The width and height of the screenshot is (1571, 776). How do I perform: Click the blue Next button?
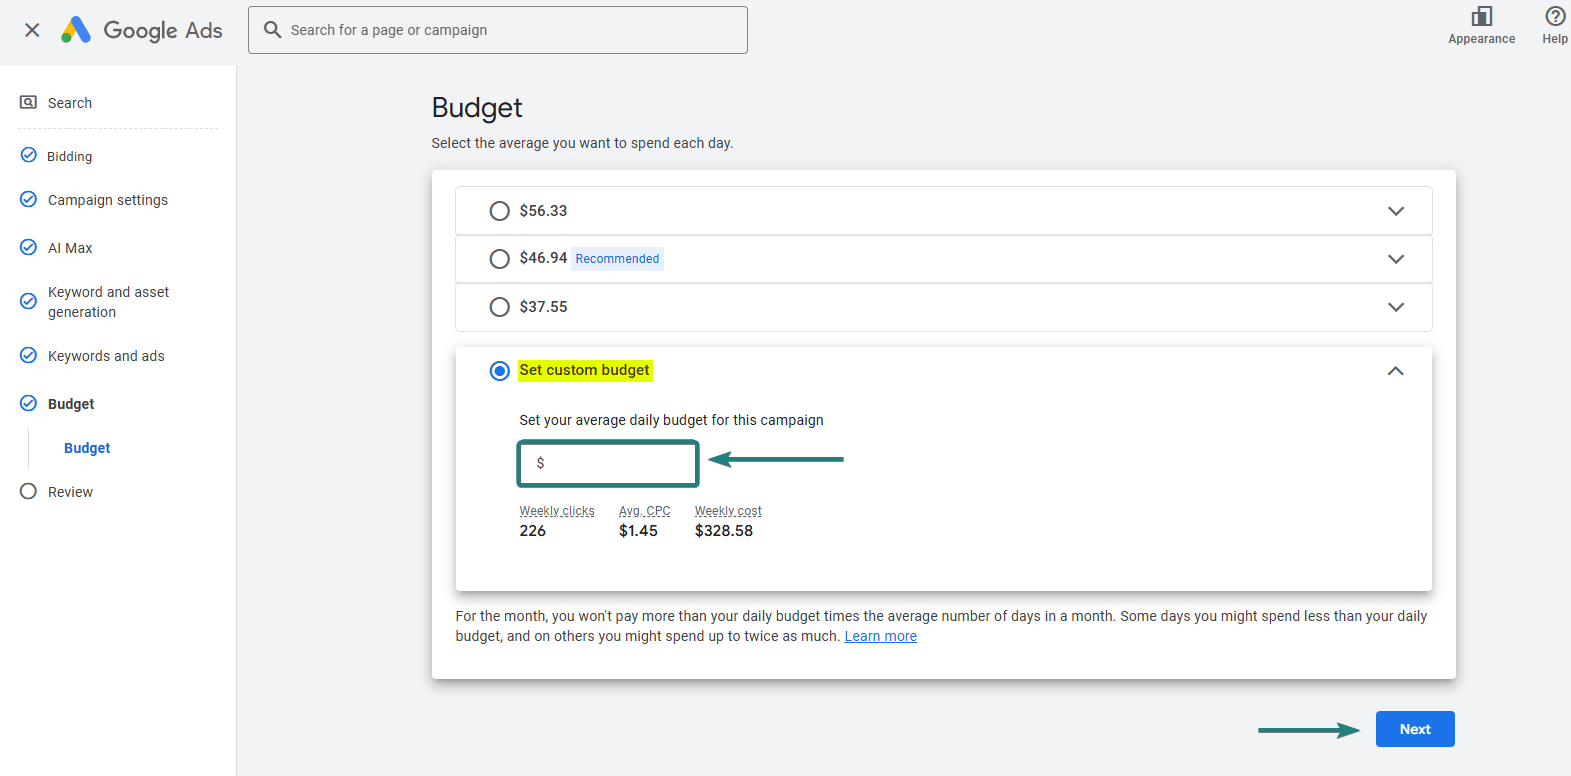[1414, 729]
